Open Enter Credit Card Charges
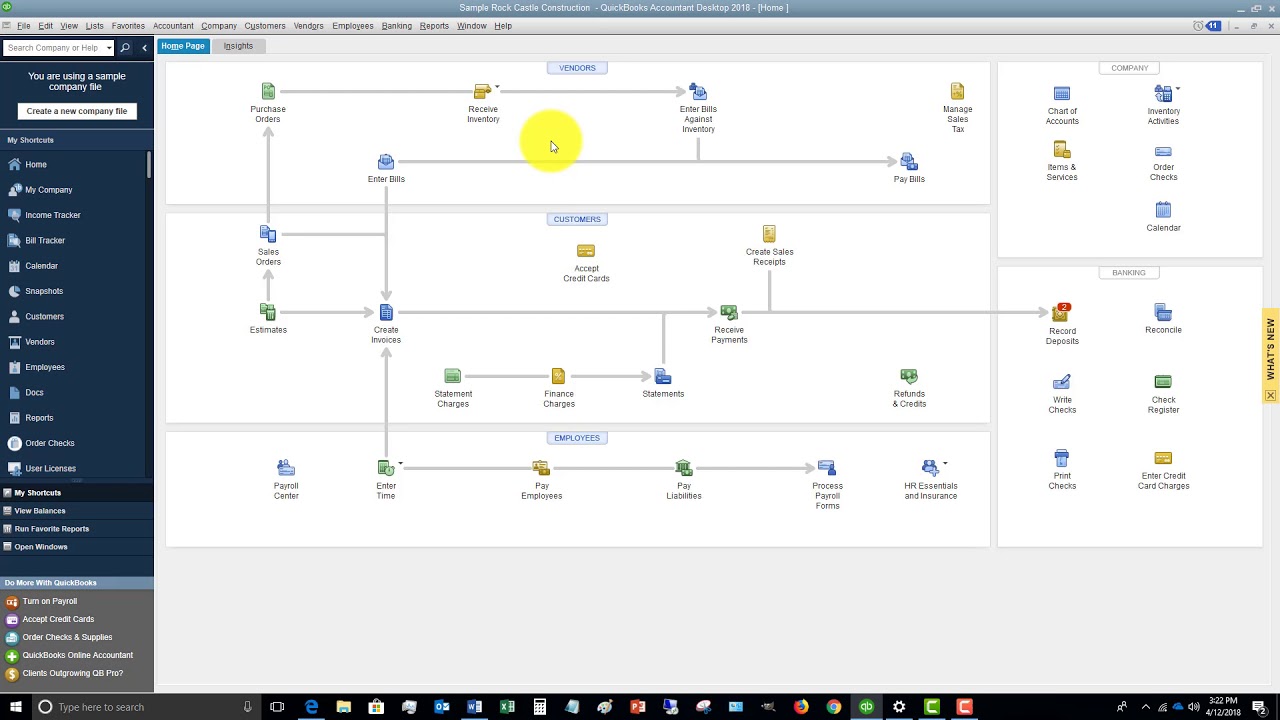Image resolution: width=1280 pixels, height=720 pixels. [1163, 459]
